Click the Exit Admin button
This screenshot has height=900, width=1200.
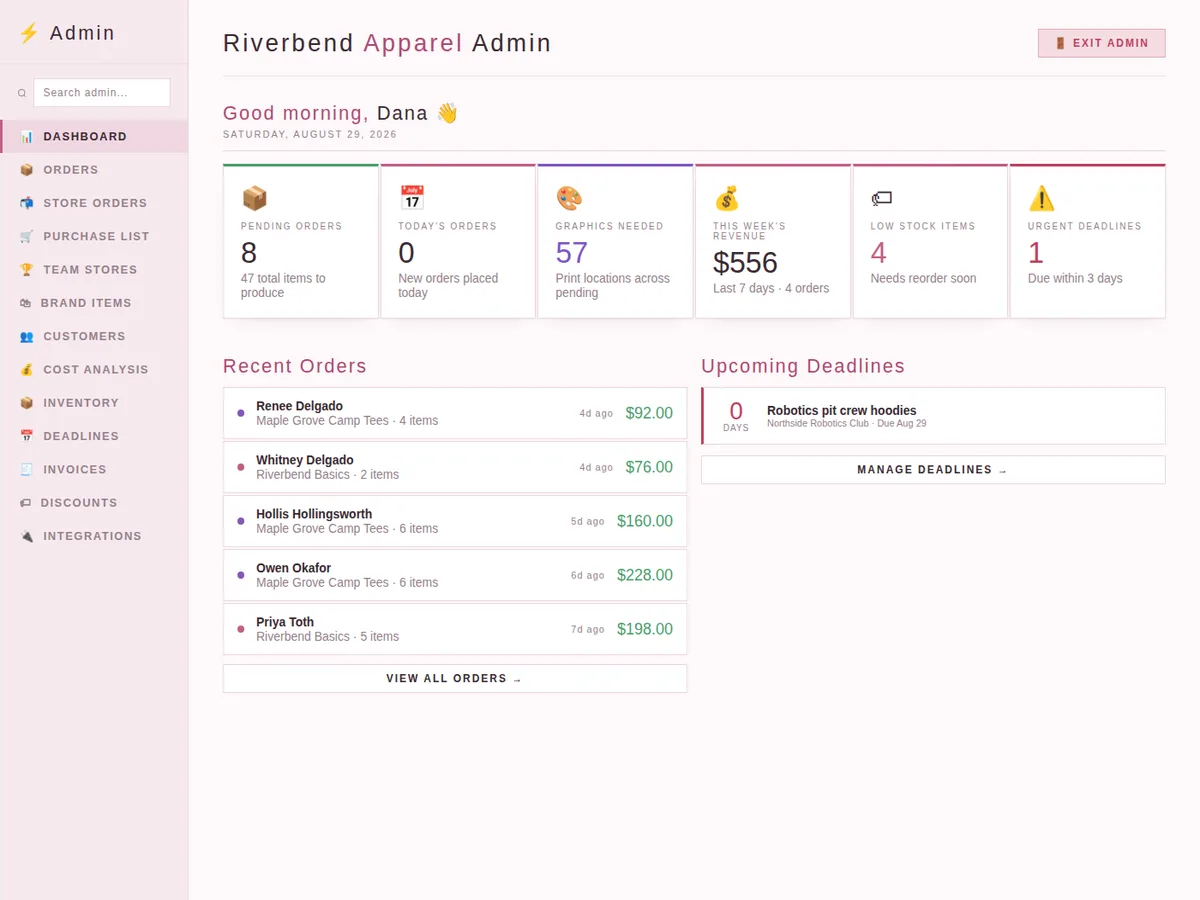tap(1102, 43)
